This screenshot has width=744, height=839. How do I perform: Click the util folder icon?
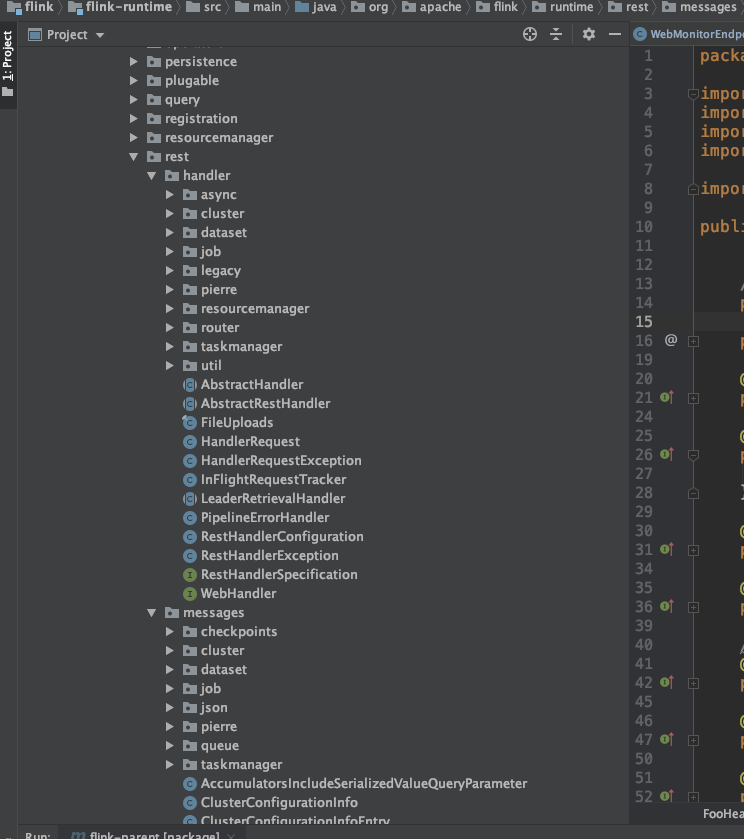click(x=190, y=365)
